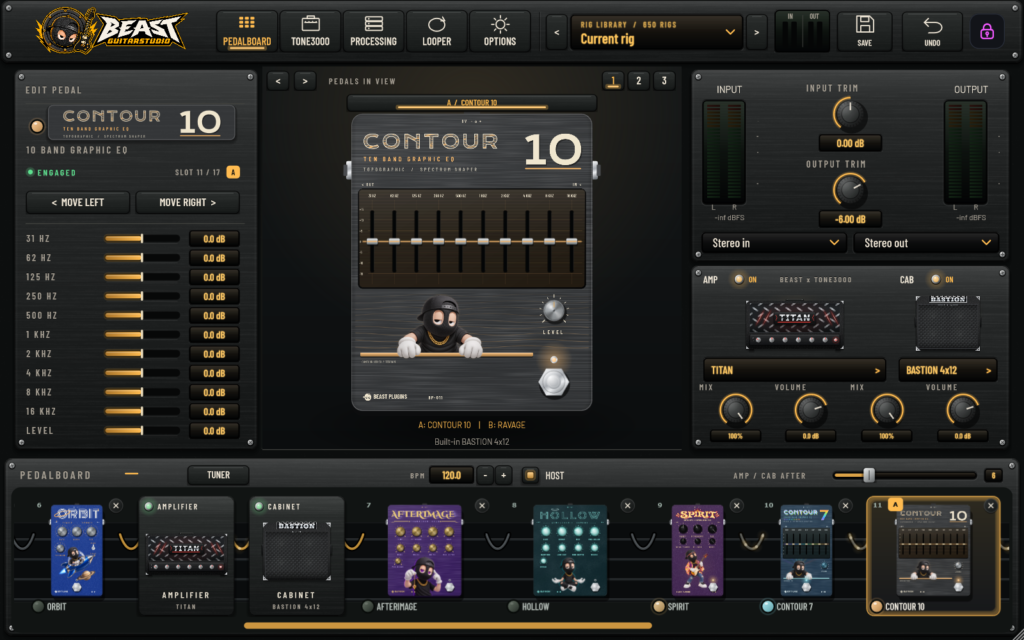
Task: Open the Pedalboard view
Action: point(247,31)
